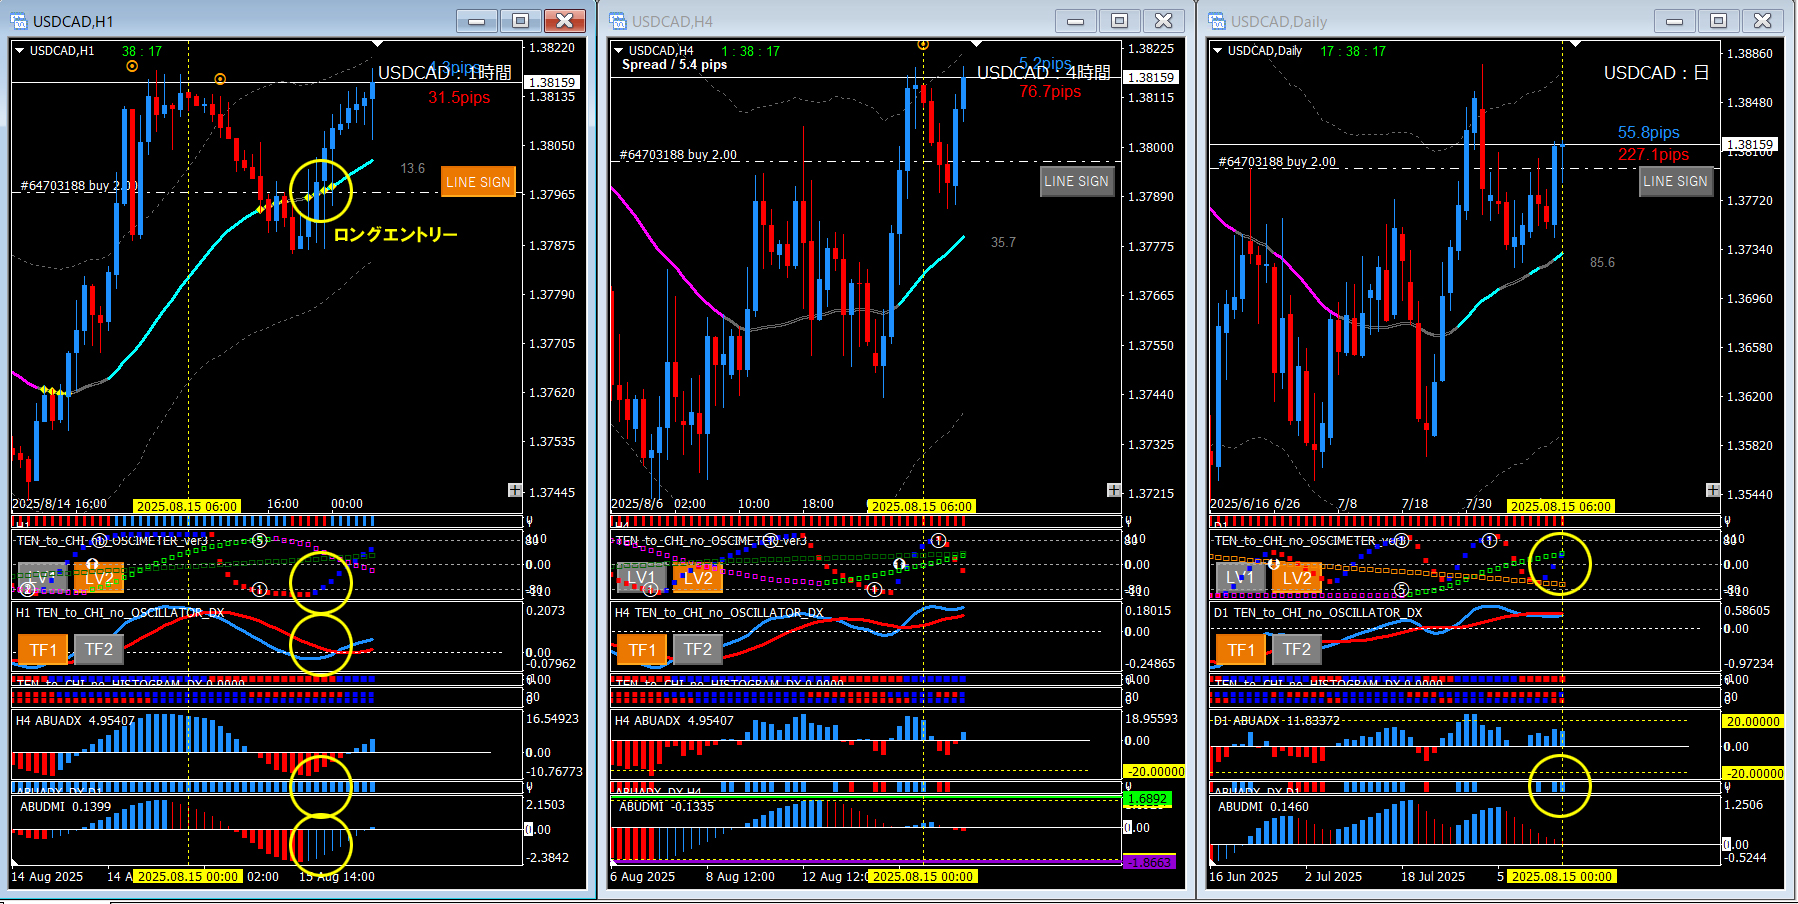Click the 2025.08.15 00:00 bottom label on H1
The width and height of the screenshot is (1798, 904).
click(188, 876)
